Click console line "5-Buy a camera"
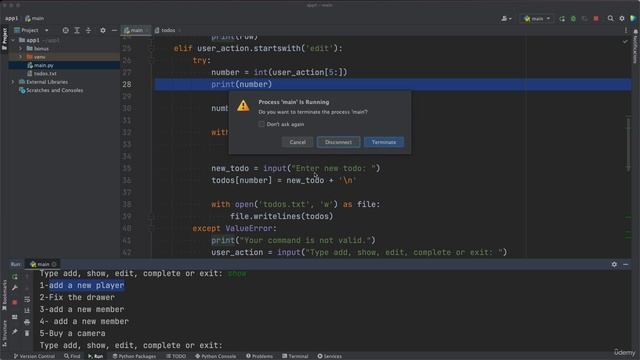 [x=72, y=333]
